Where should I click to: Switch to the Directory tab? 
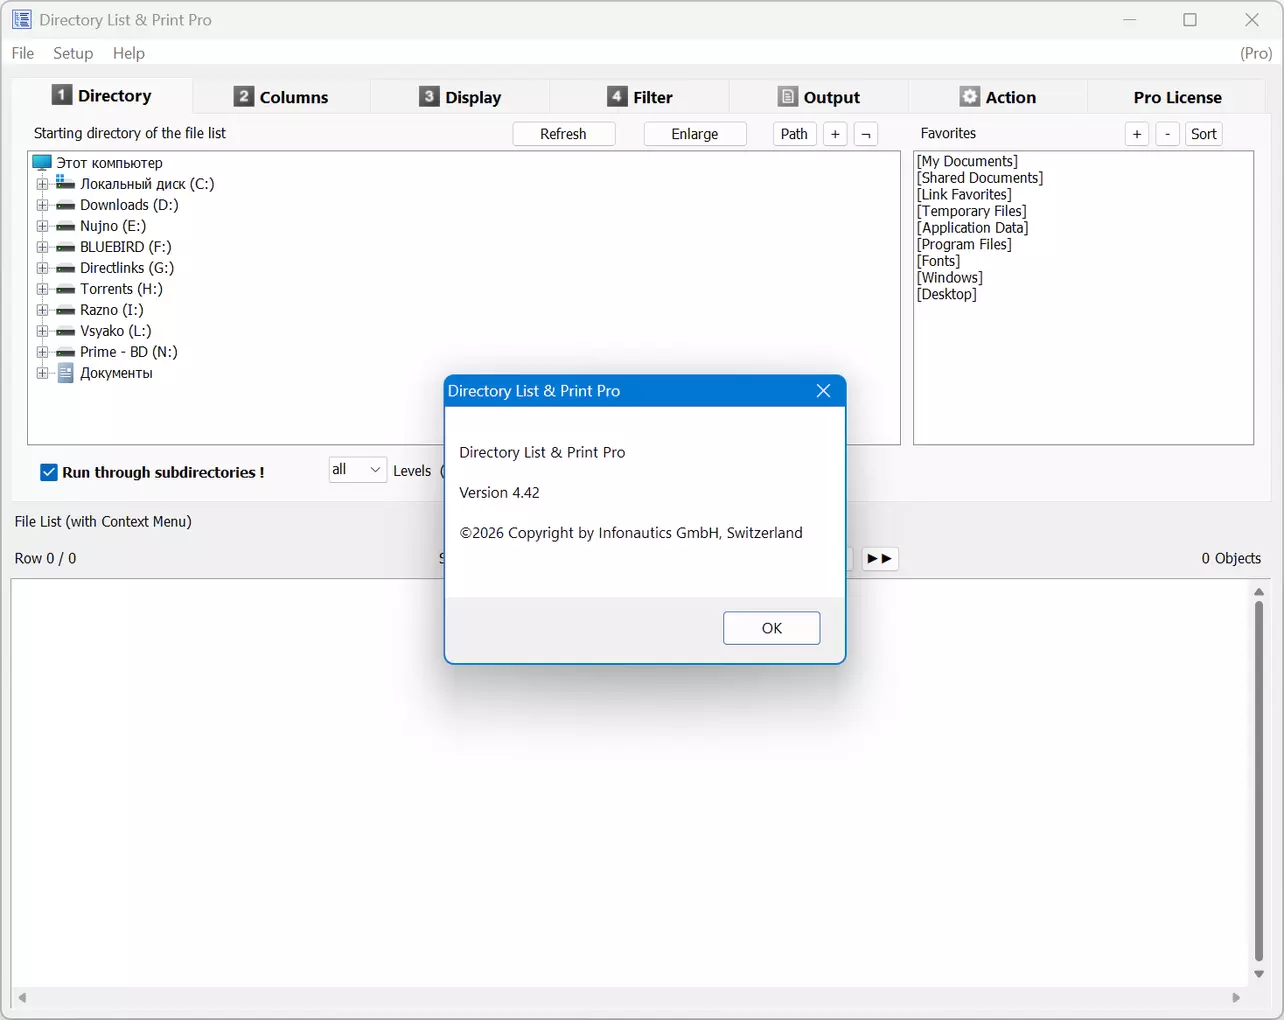(102, 96)
